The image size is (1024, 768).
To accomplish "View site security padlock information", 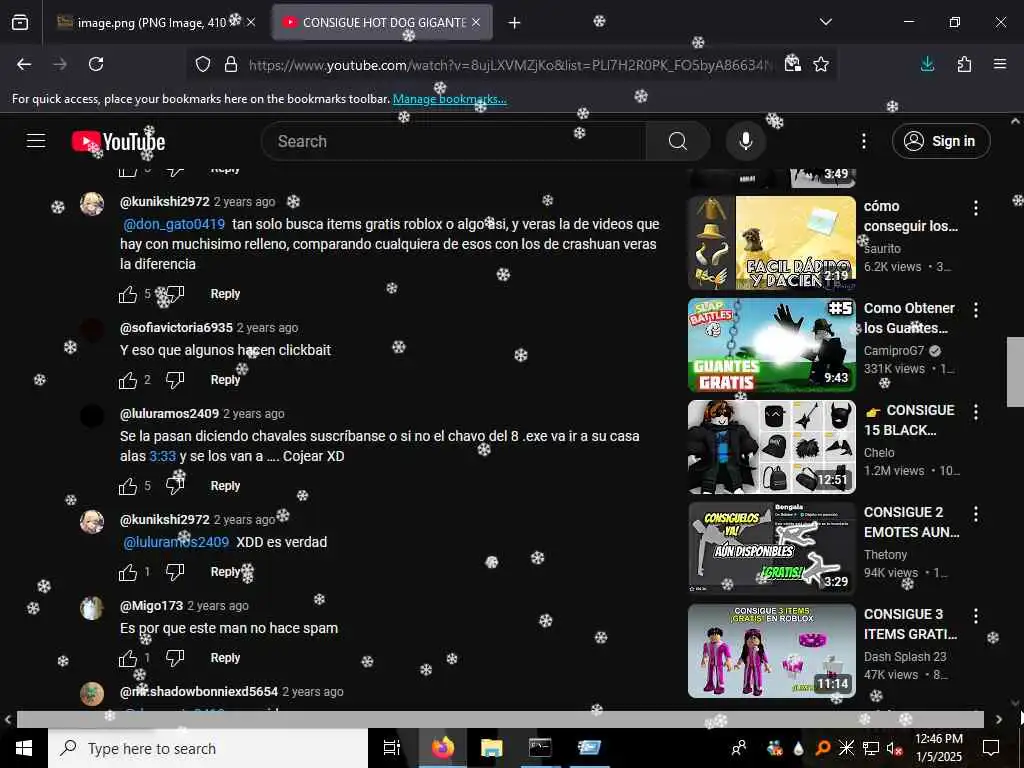I will pos(231,64).
